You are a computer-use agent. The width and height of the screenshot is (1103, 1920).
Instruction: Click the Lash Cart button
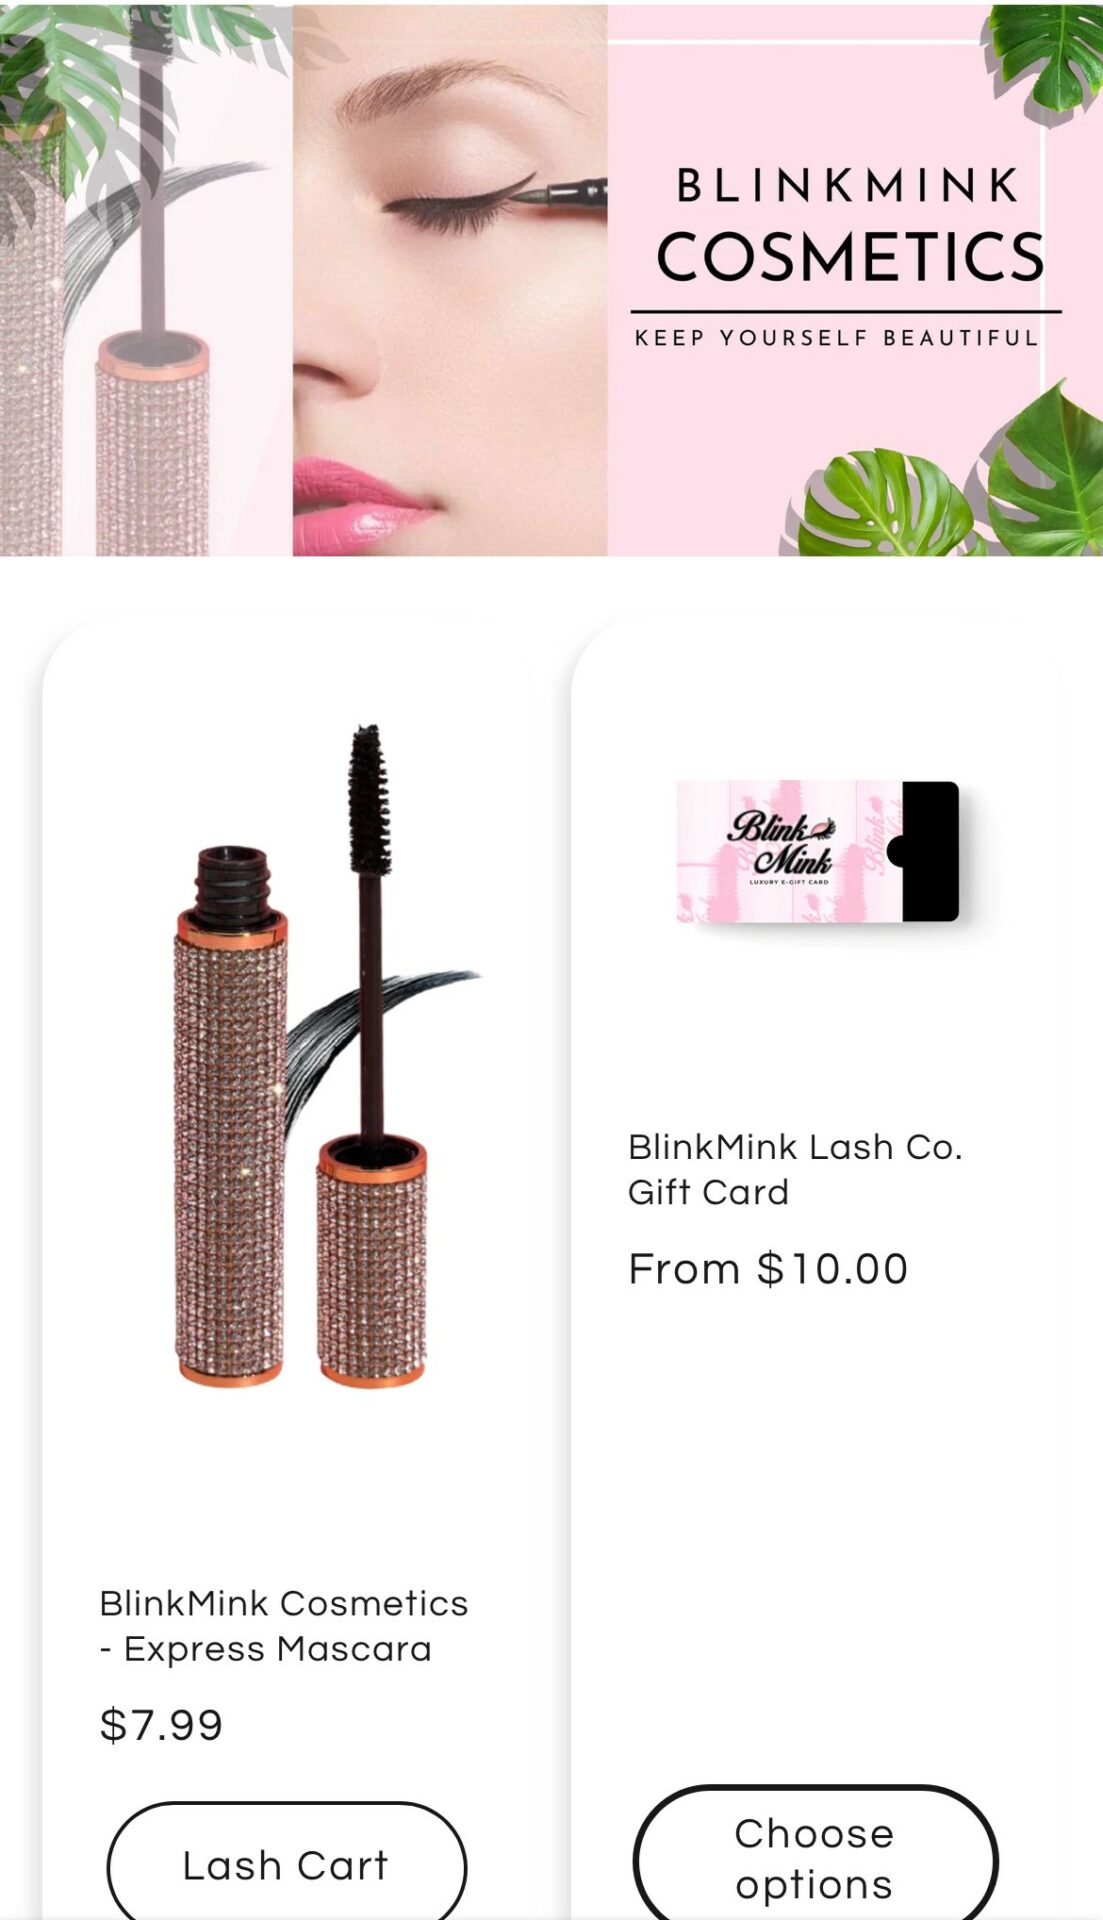pos(287,1865)
